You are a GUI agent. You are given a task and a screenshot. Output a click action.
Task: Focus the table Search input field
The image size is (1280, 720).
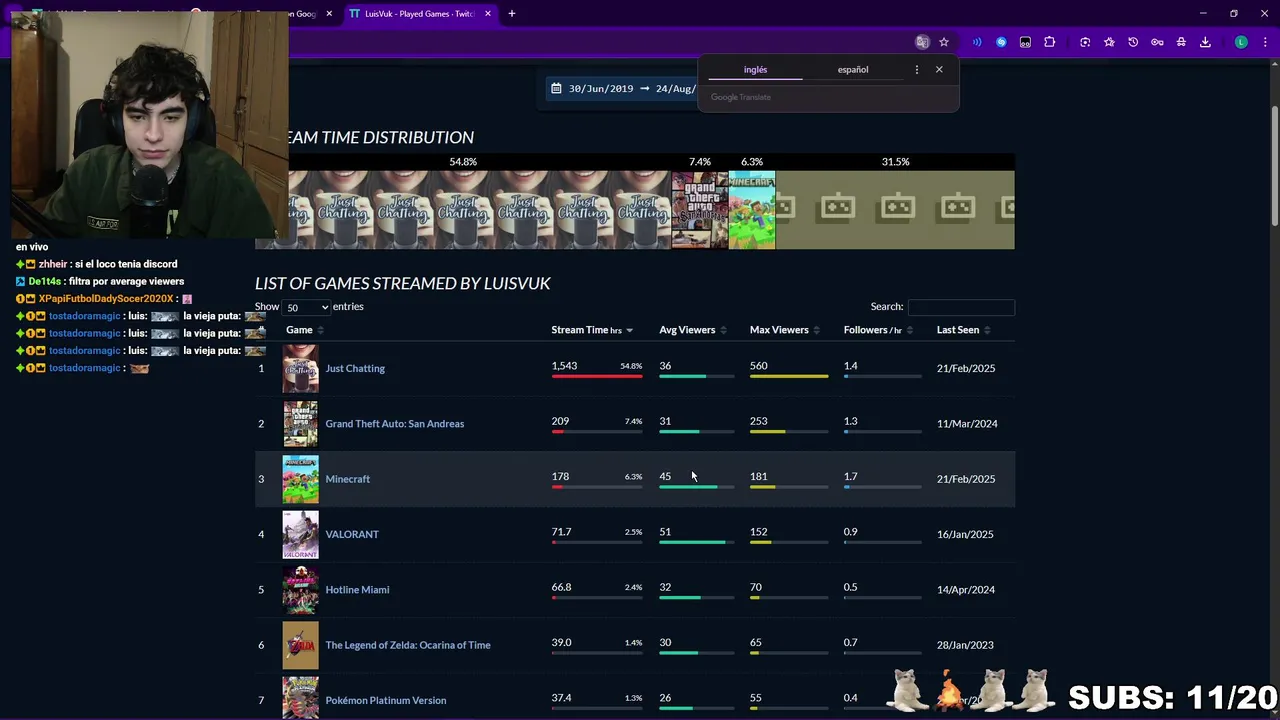coord(961,307)
